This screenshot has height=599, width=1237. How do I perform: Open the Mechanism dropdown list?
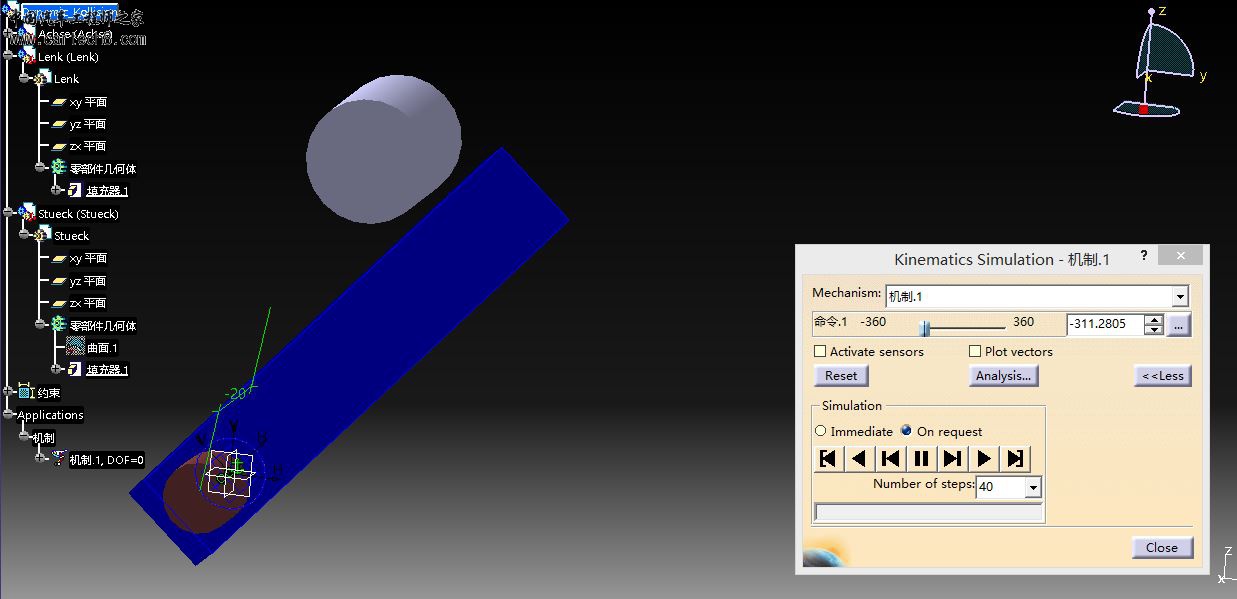1180,297
